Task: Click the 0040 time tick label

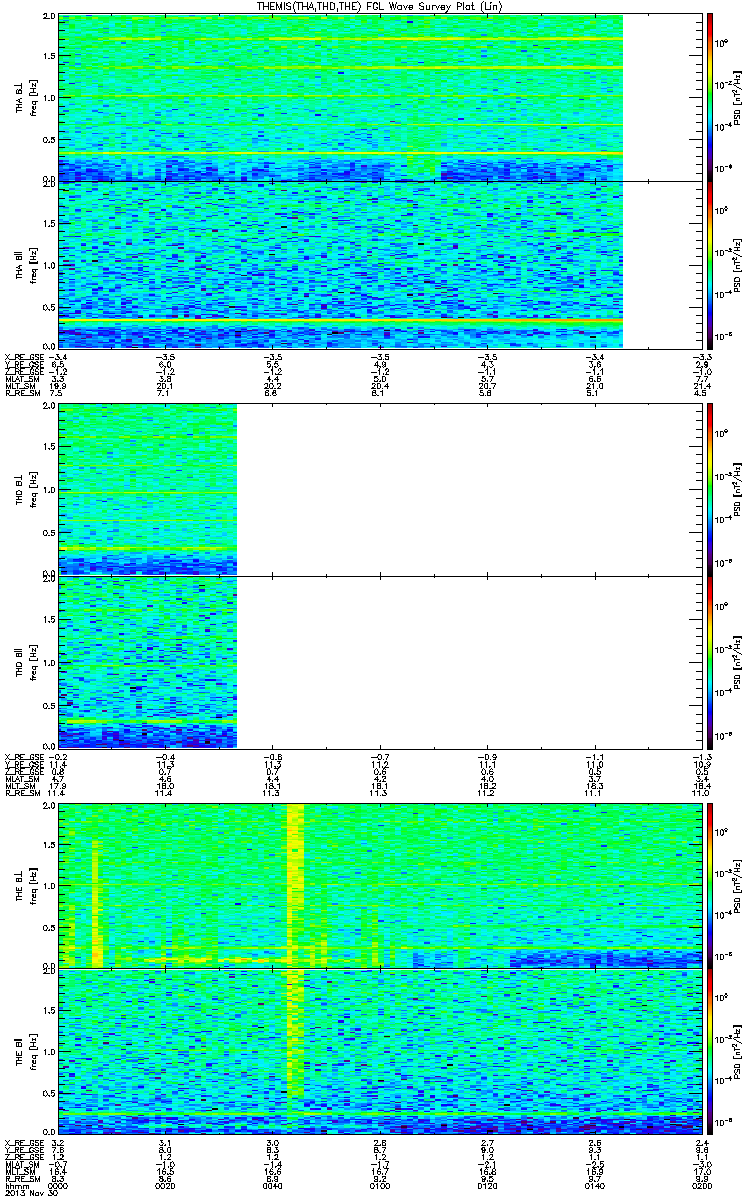Action: coord(272,1187)
